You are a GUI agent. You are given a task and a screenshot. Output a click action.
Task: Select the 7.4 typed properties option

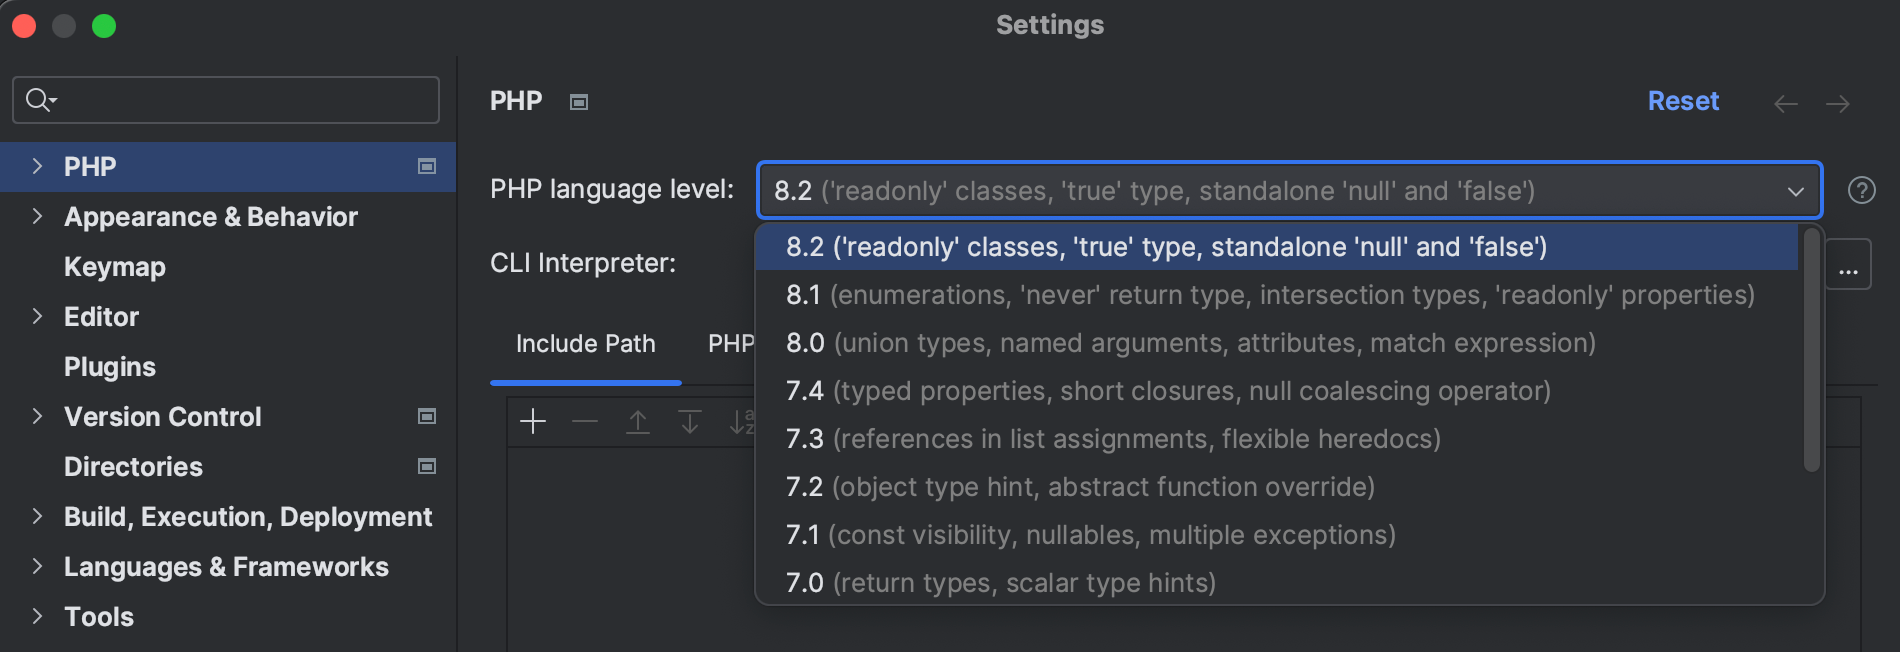coord(1168,391)
